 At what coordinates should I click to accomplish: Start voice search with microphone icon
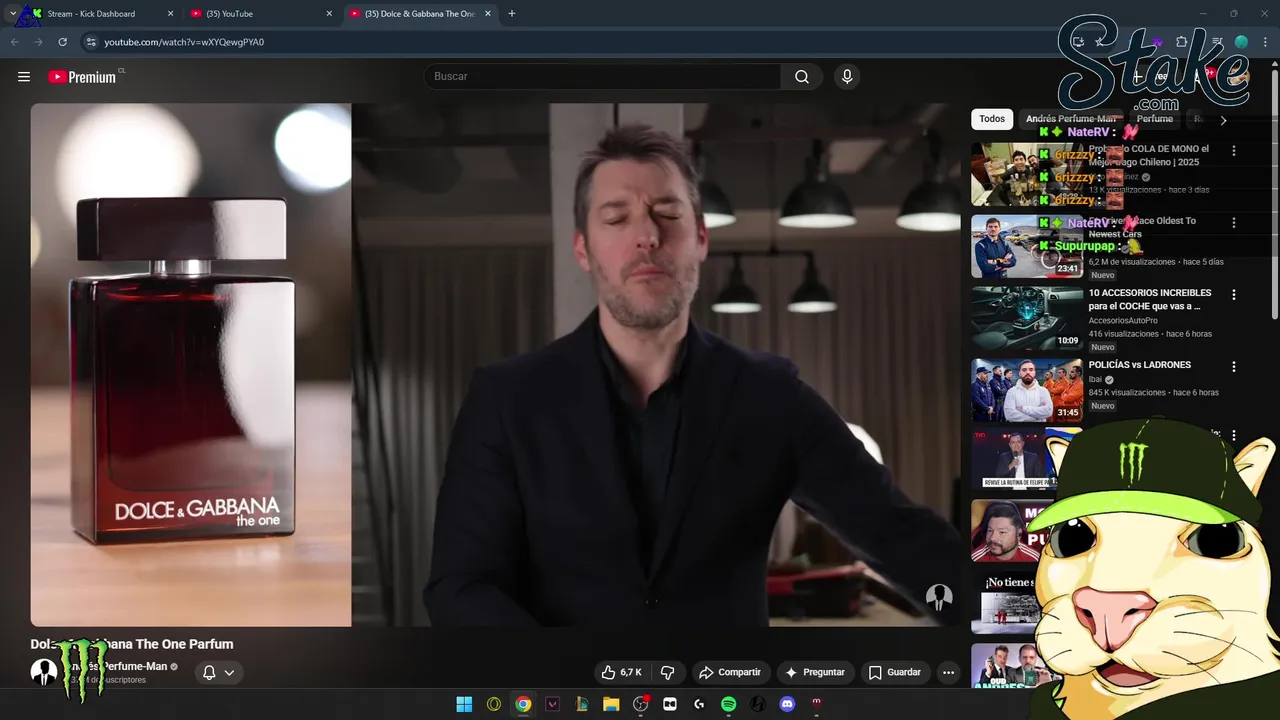click(x=847, y=77)
